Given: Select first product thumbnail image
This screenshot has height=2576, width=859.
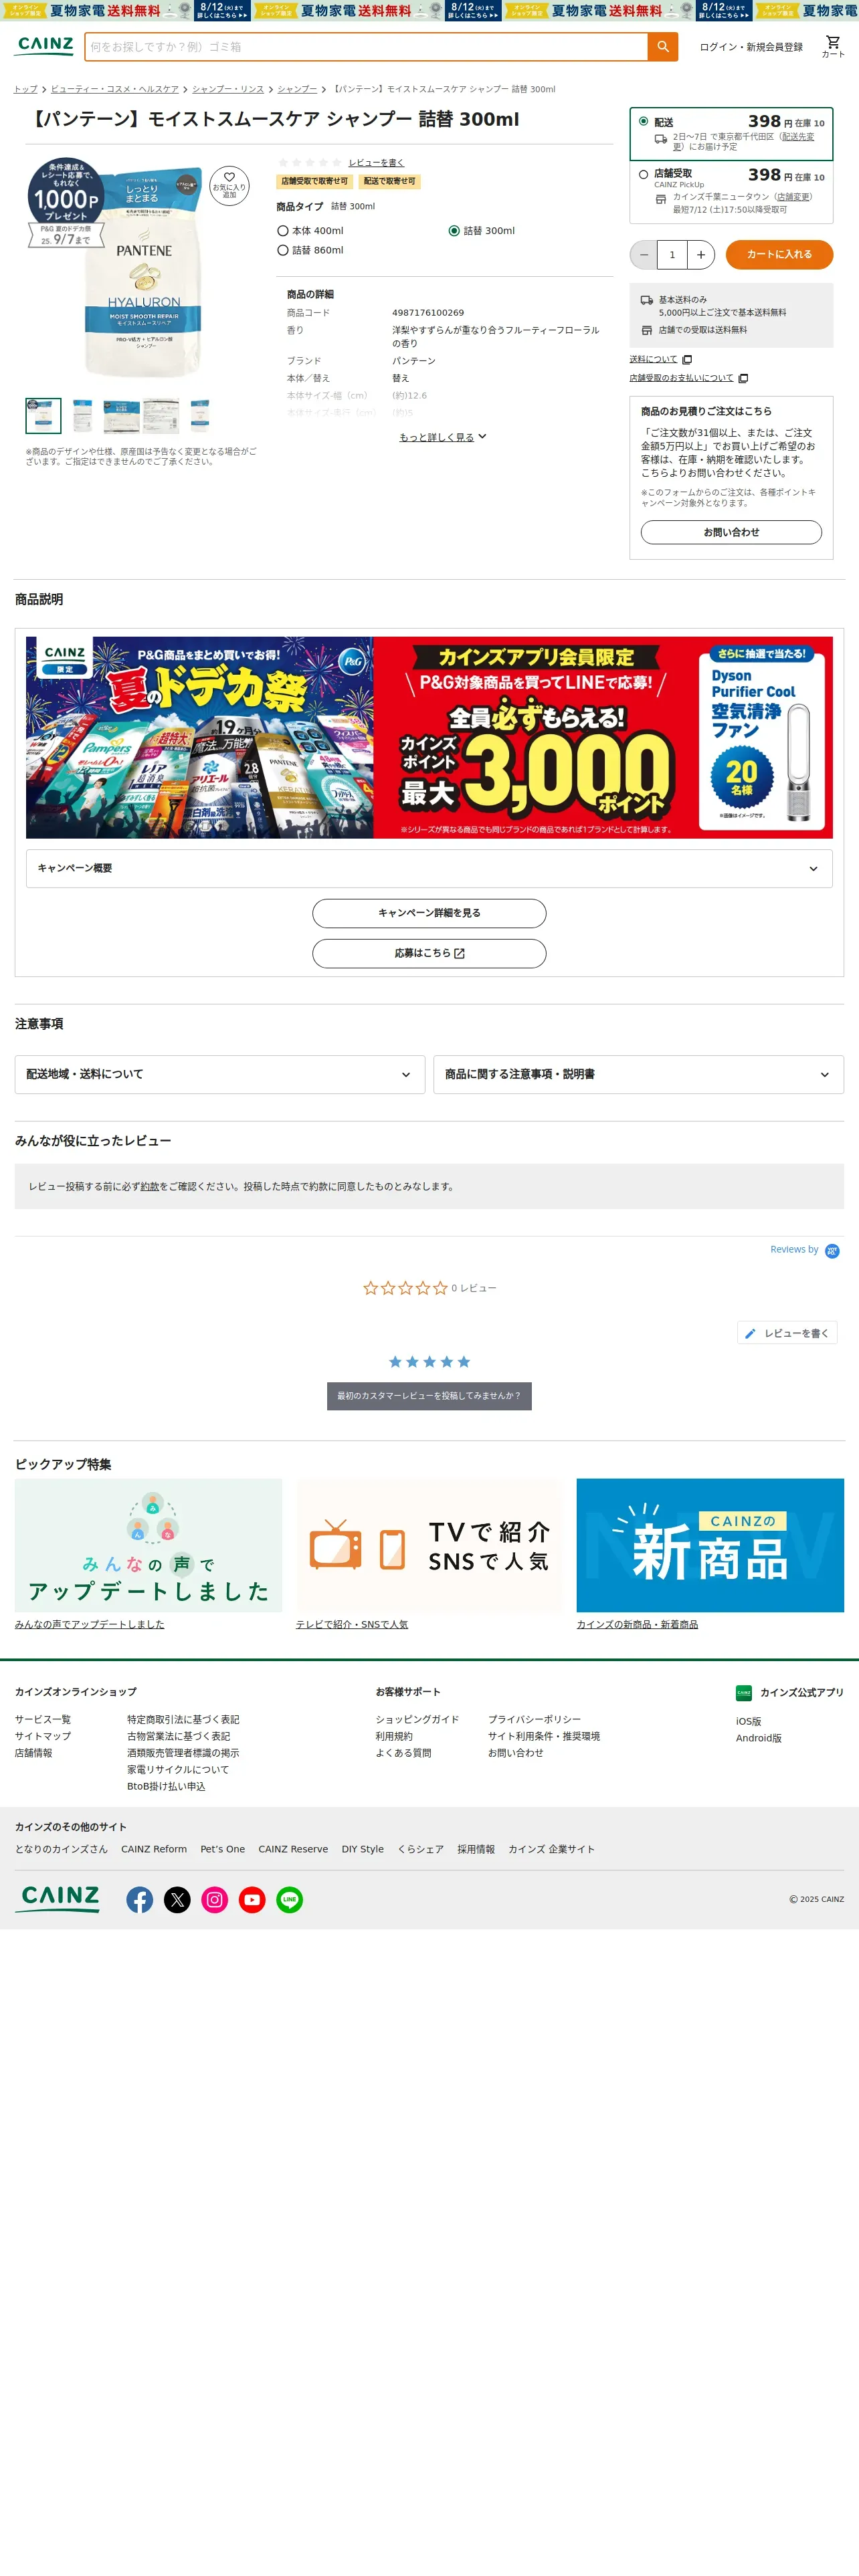Looking at the screenshot, I should pyautogui.click(x=43, y=415).
